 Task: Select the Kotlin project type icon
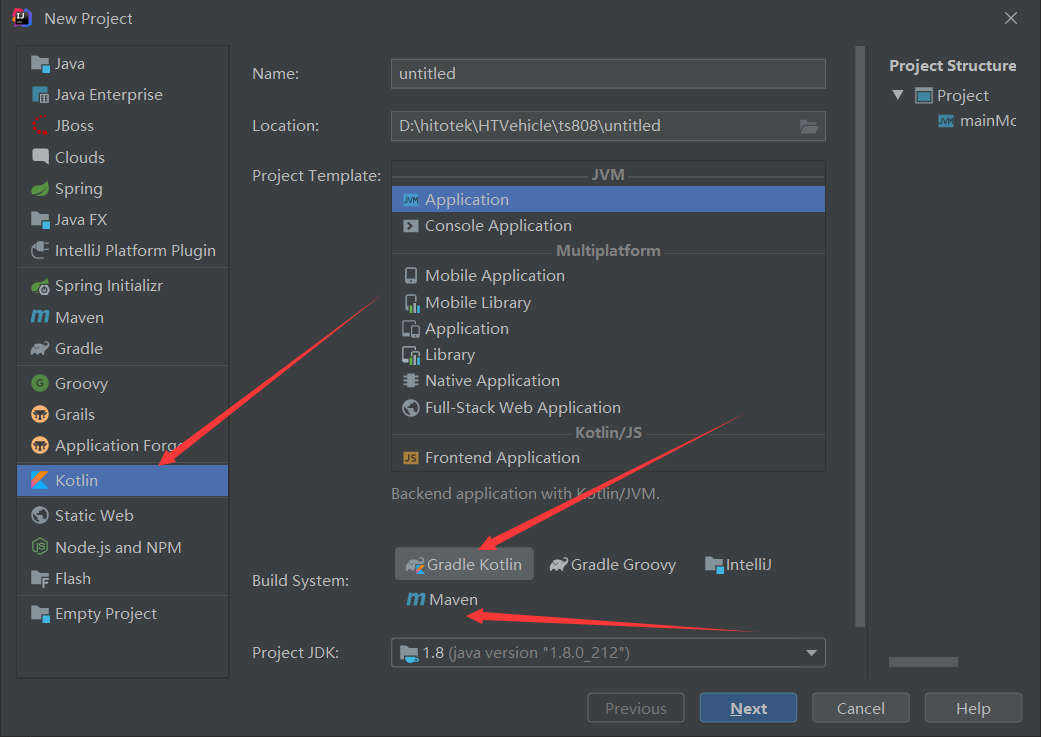click(x=40, y=481)
